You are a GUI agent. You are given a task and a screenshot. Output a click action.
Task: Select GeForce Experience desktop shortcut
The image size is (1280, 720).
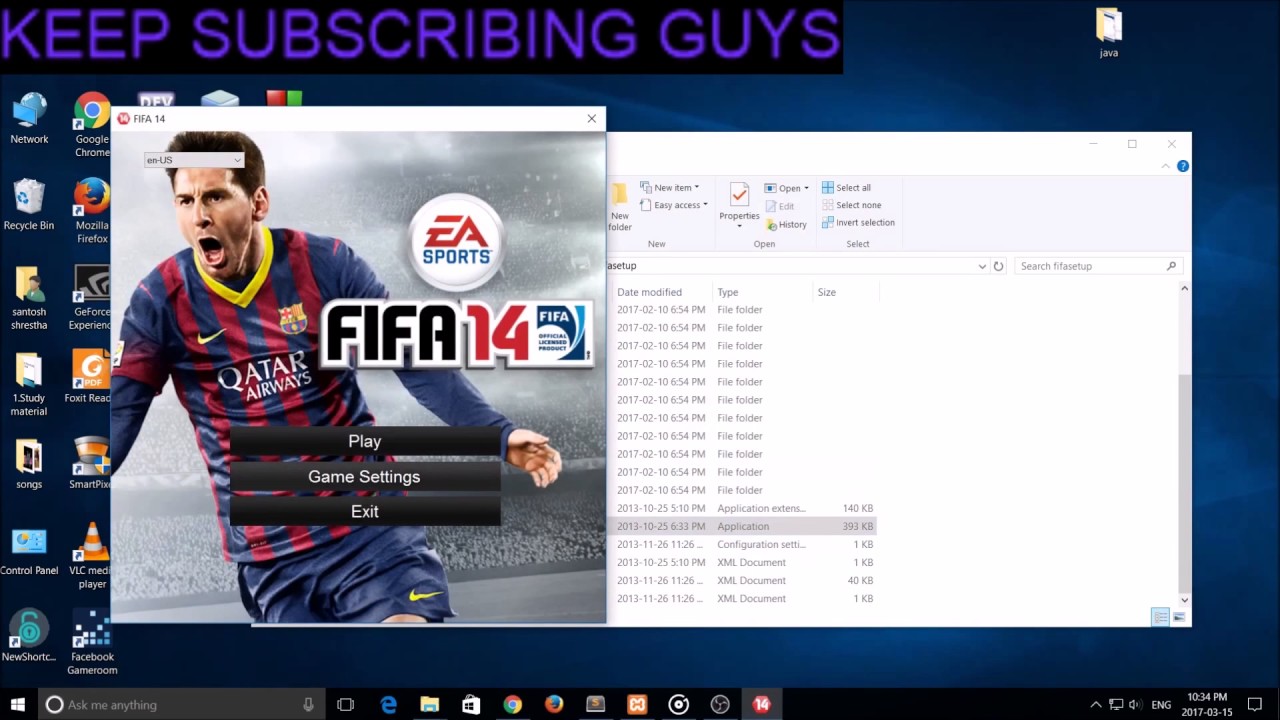click(92, 297)
